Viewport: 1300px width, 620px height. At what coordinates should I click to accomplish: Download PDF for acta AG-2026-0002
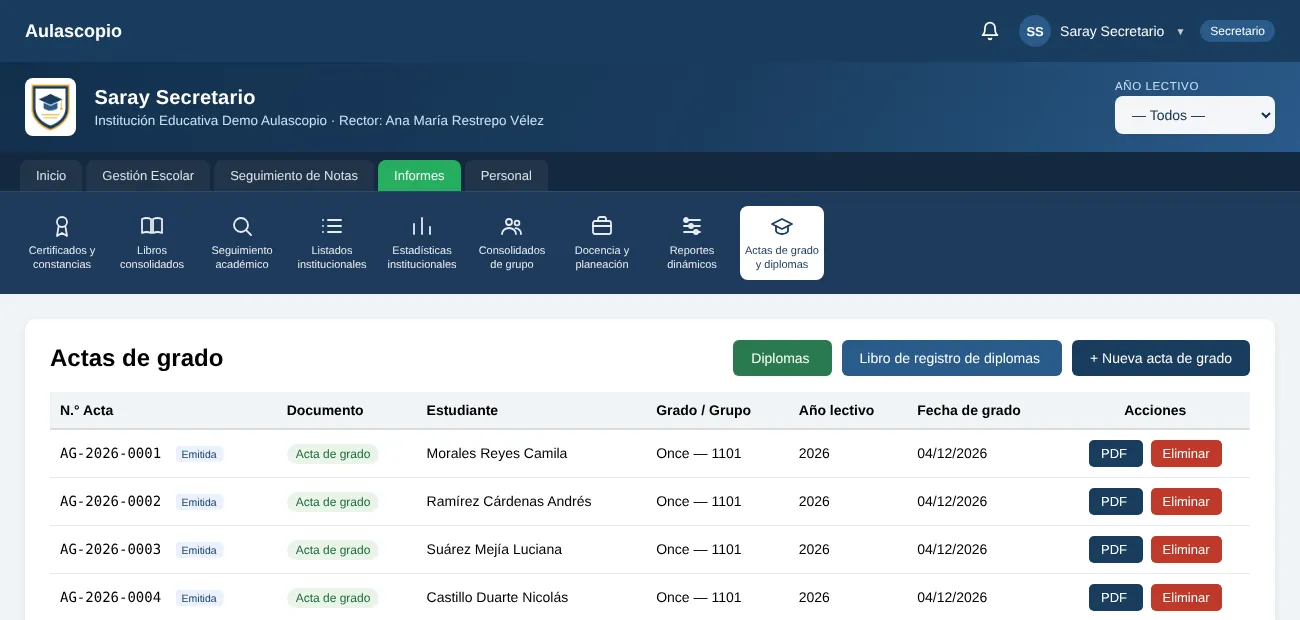tap(1114, 501)
